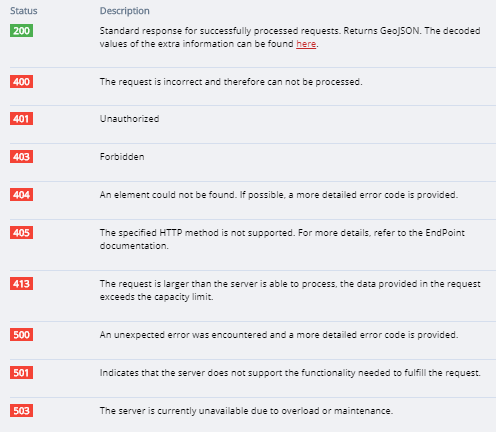Select the 501 status code badge

[21, 373]
